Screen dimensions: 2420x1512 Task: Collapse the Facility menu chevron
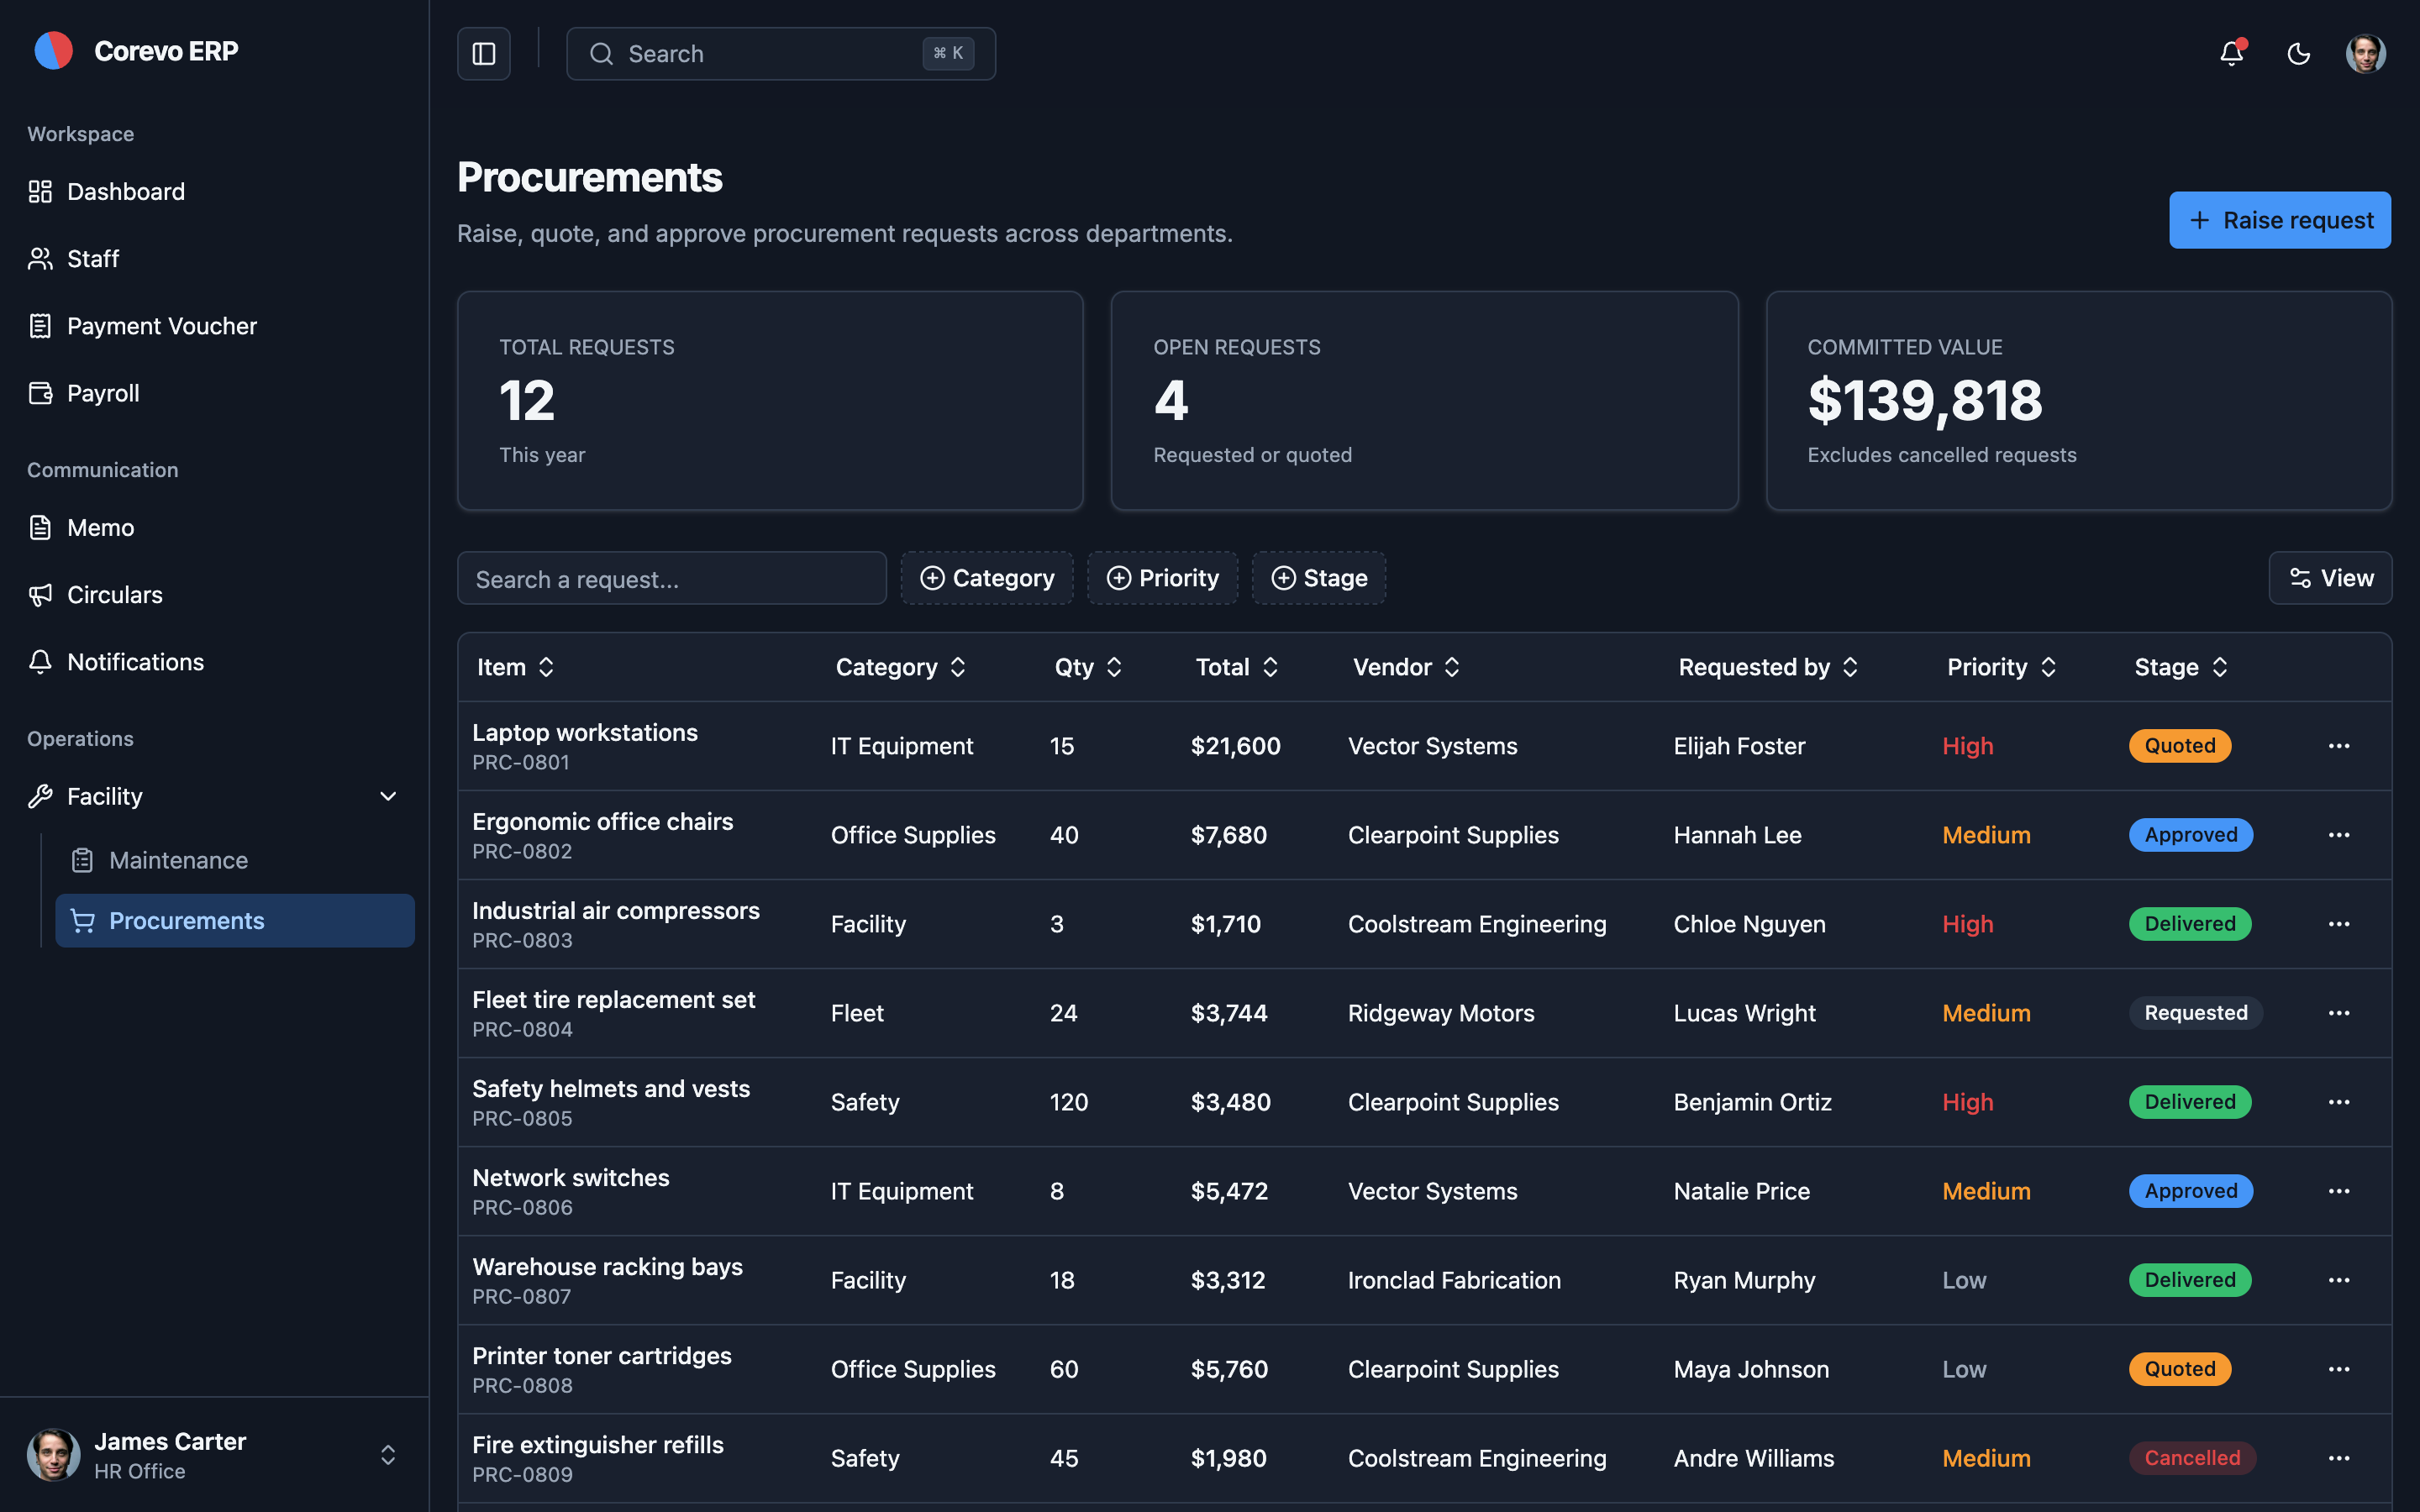point(388,797)
